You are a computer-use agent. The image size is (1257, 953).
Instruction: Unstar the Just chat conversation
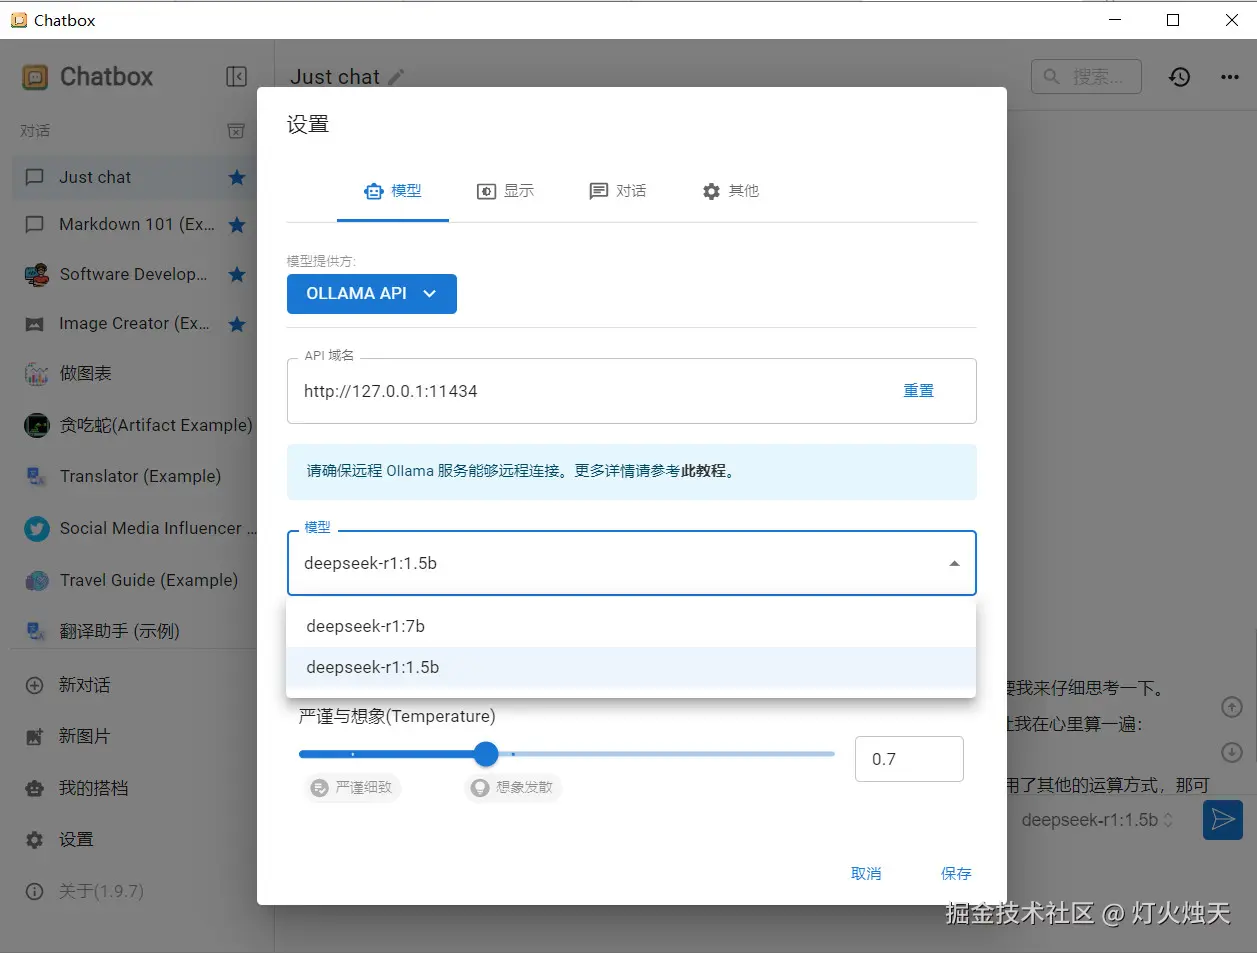(237, 177)
